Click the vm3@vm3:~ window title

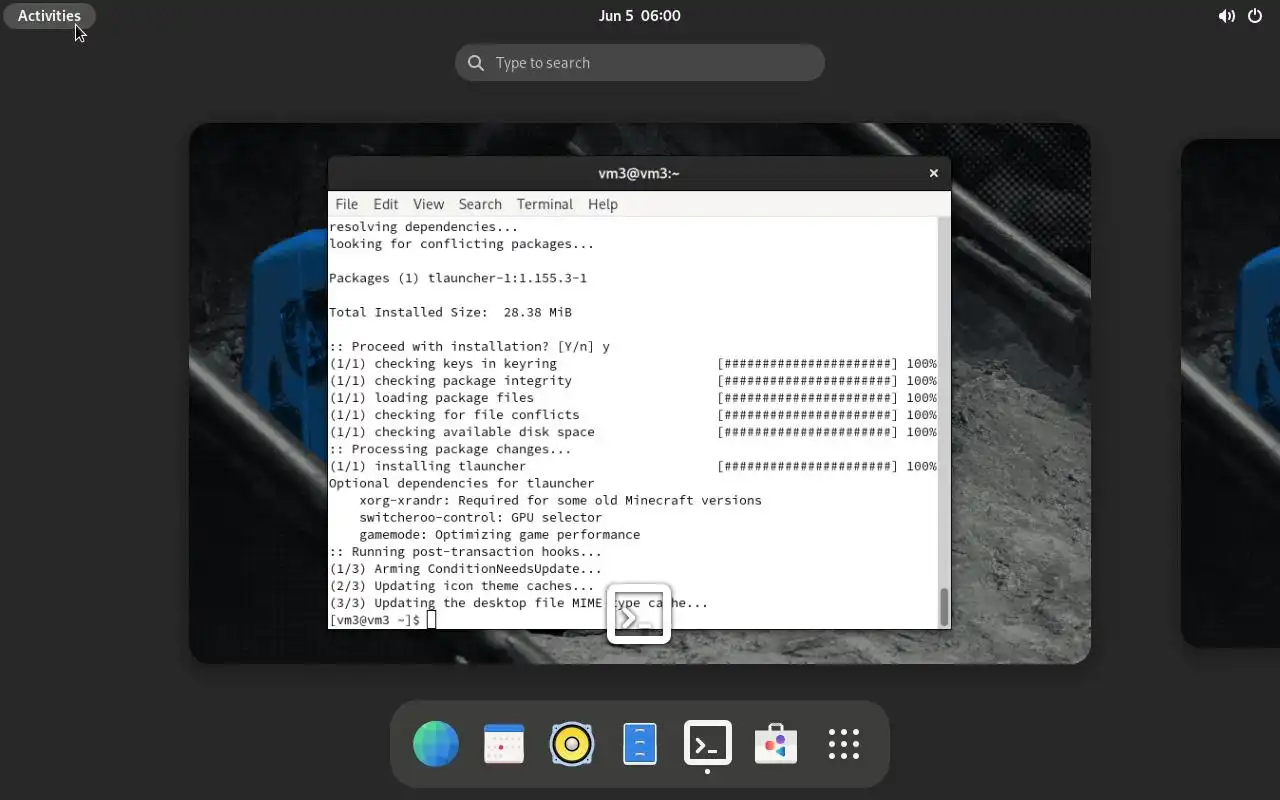pos(639,173)
